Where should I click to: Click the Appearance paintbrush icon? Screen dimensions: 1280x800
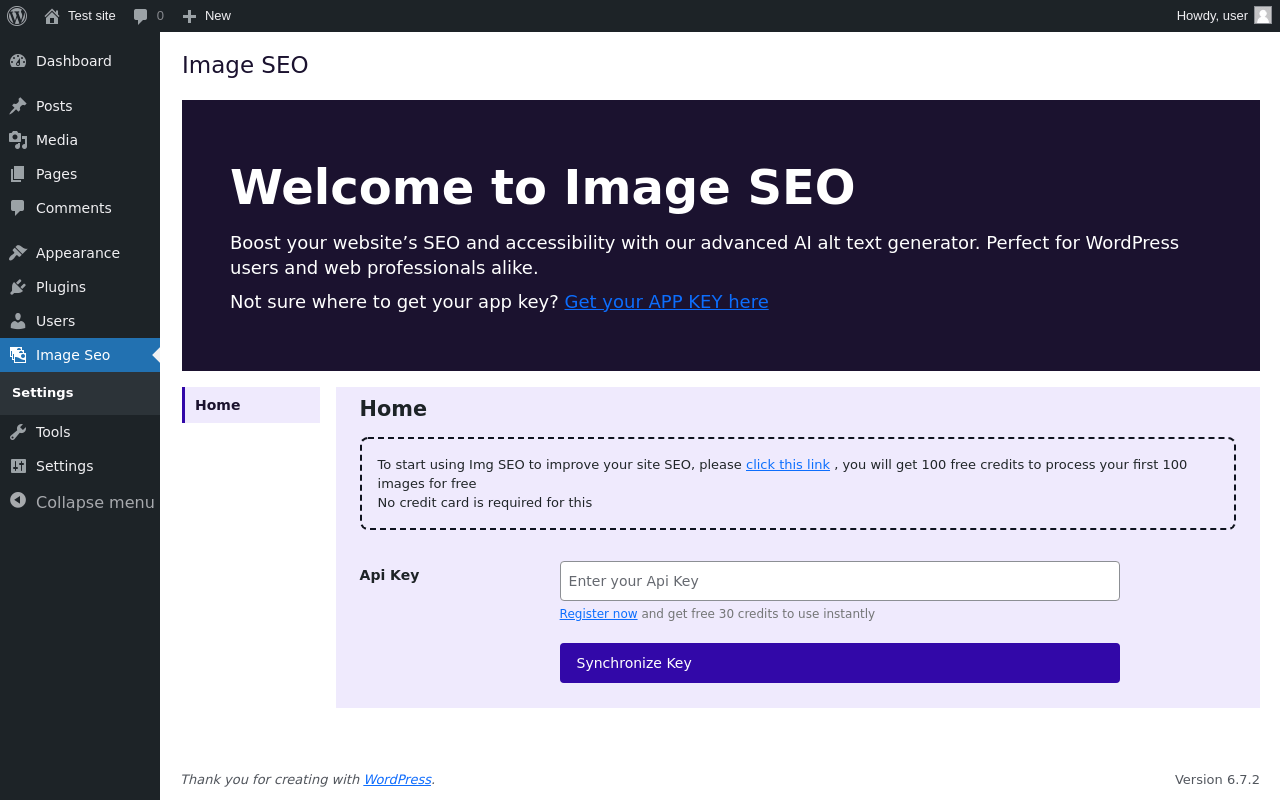18,253
